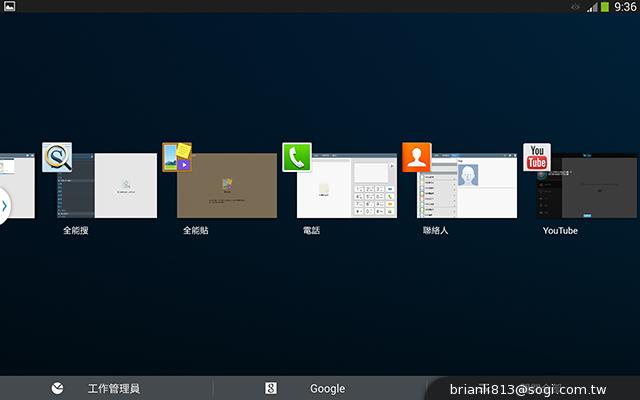The image size is (640, 400).
Task: Tap the 9:36 clock
Action: (625, 7)
